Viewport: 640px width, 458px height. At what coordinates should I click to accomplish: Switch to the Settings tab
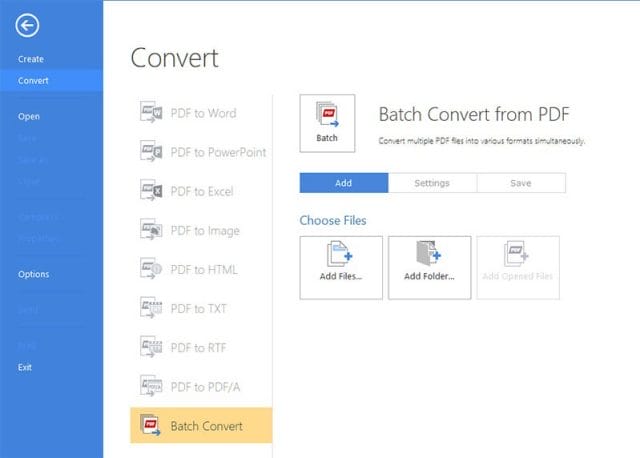tap(432, 183)
